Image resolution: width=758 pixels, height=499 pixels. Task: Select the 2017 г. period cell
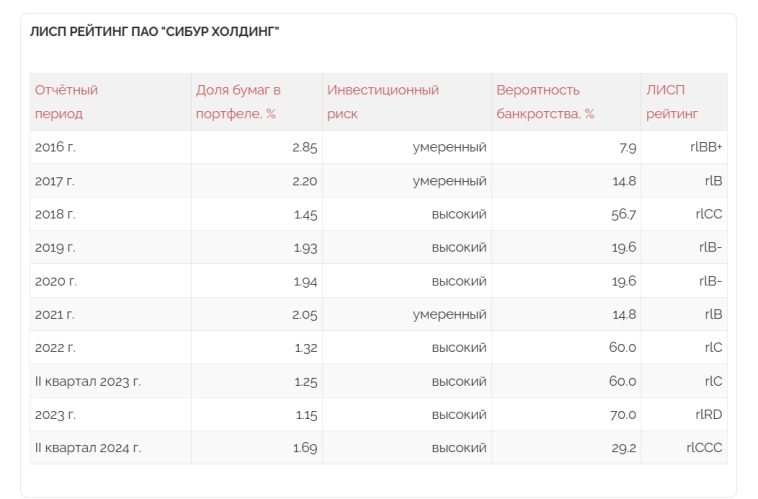click(x=55, y=181)
